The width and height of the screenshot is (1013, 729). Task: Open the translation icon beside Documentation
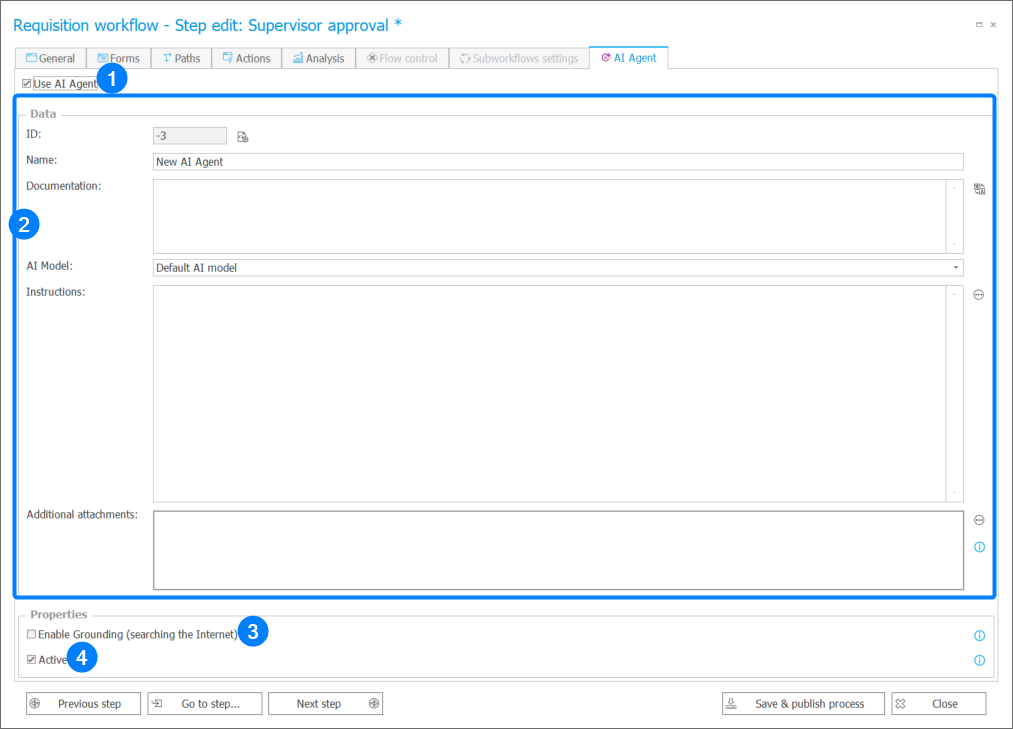(979, 189)
